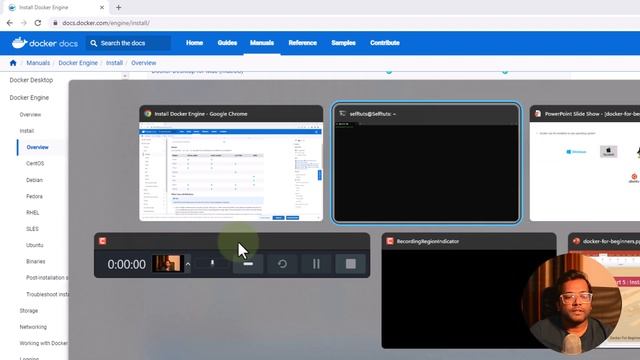The width and height of the screenshot is (640, 360).
Task: Click the Search the docs field
Action: coord(128,43)
